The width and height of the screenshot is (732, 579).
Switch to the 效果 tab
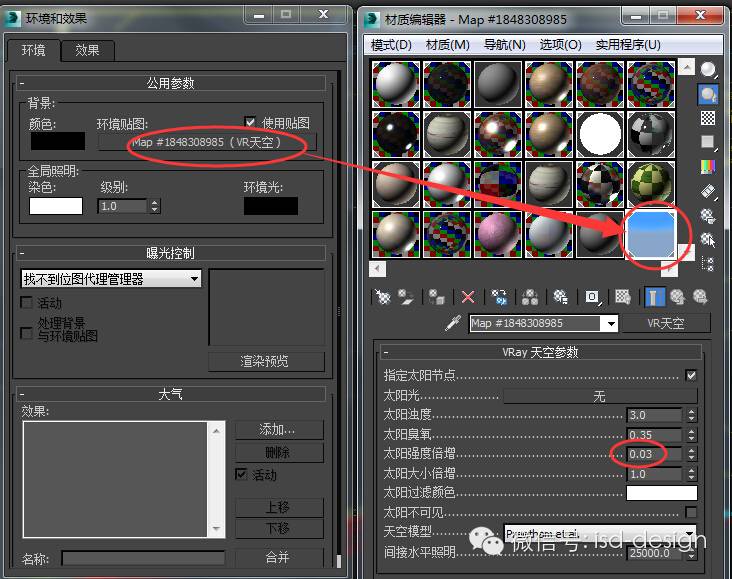coord(88,50)
